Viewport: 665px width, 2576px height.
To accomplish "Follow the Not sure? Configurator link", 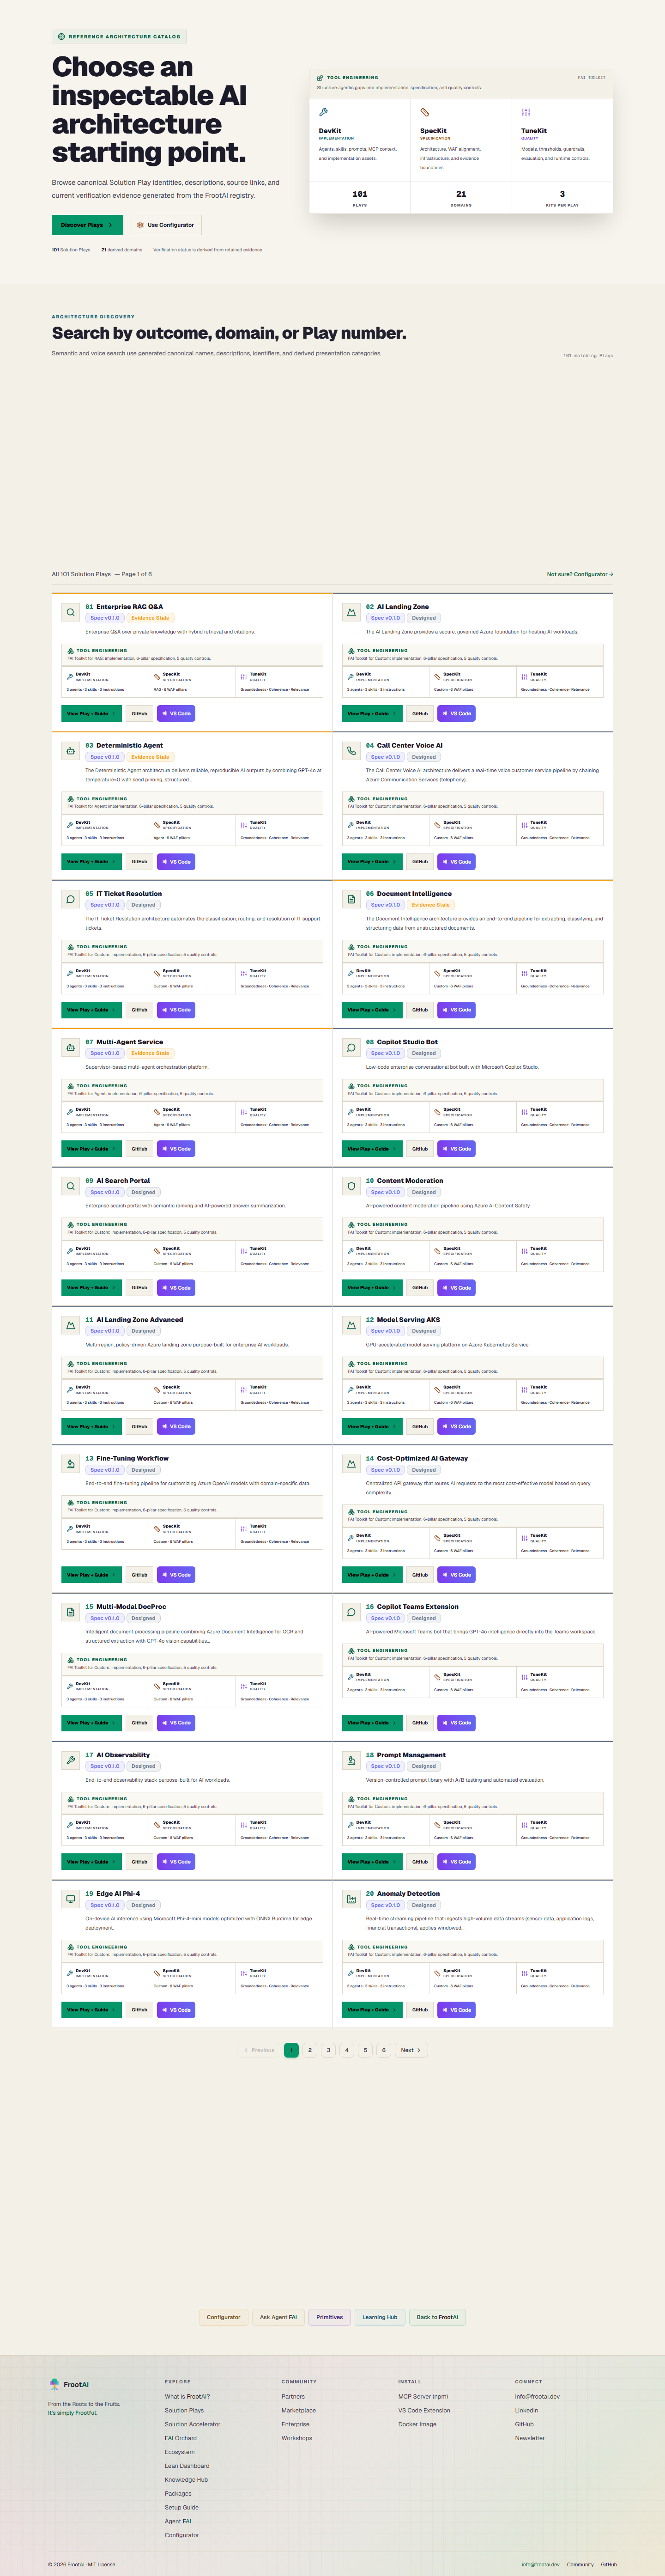I will pos(580,574).
